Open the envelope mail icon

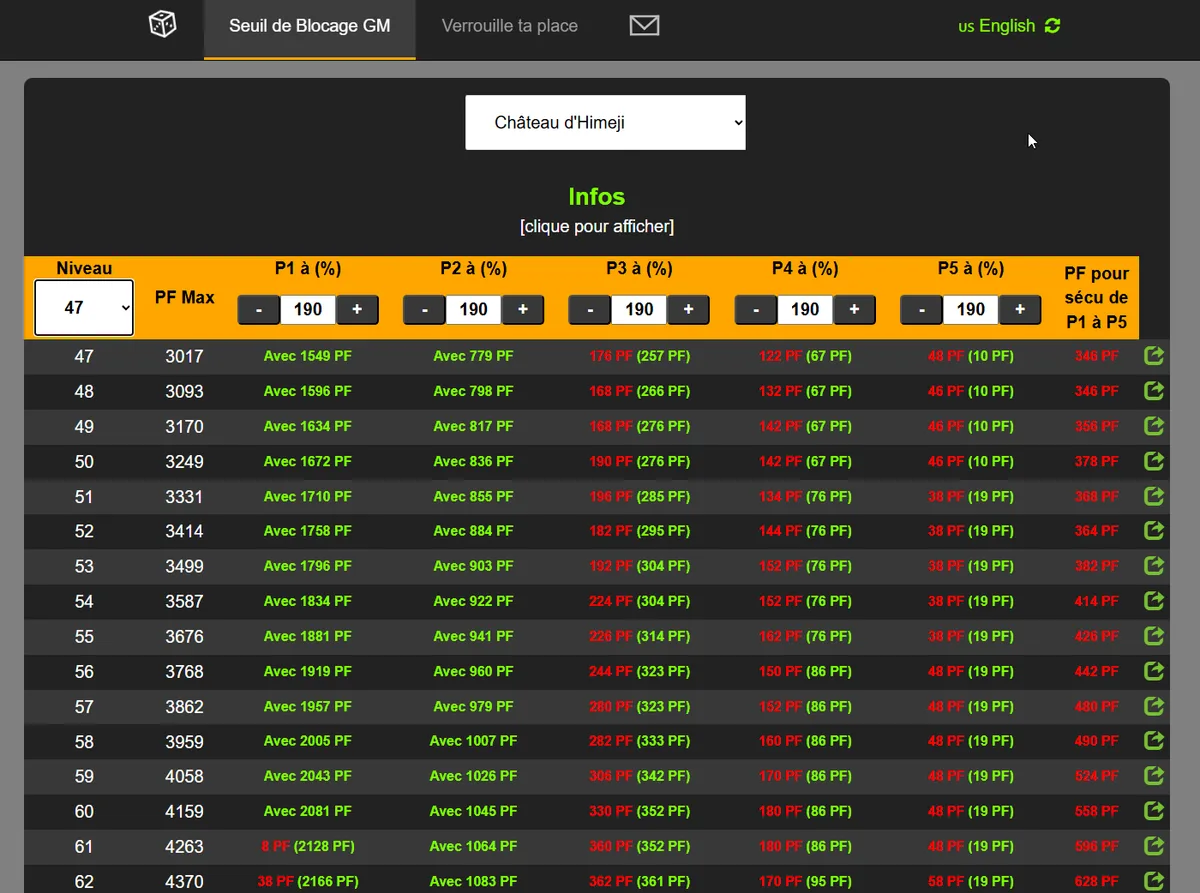pyautogui.click(x=644, y=26)
